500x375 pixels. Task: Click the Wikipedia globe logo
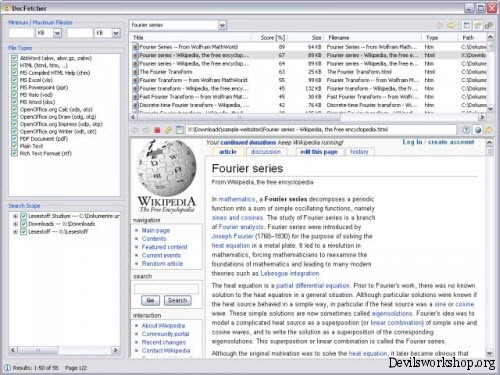(x=166, y=168)
